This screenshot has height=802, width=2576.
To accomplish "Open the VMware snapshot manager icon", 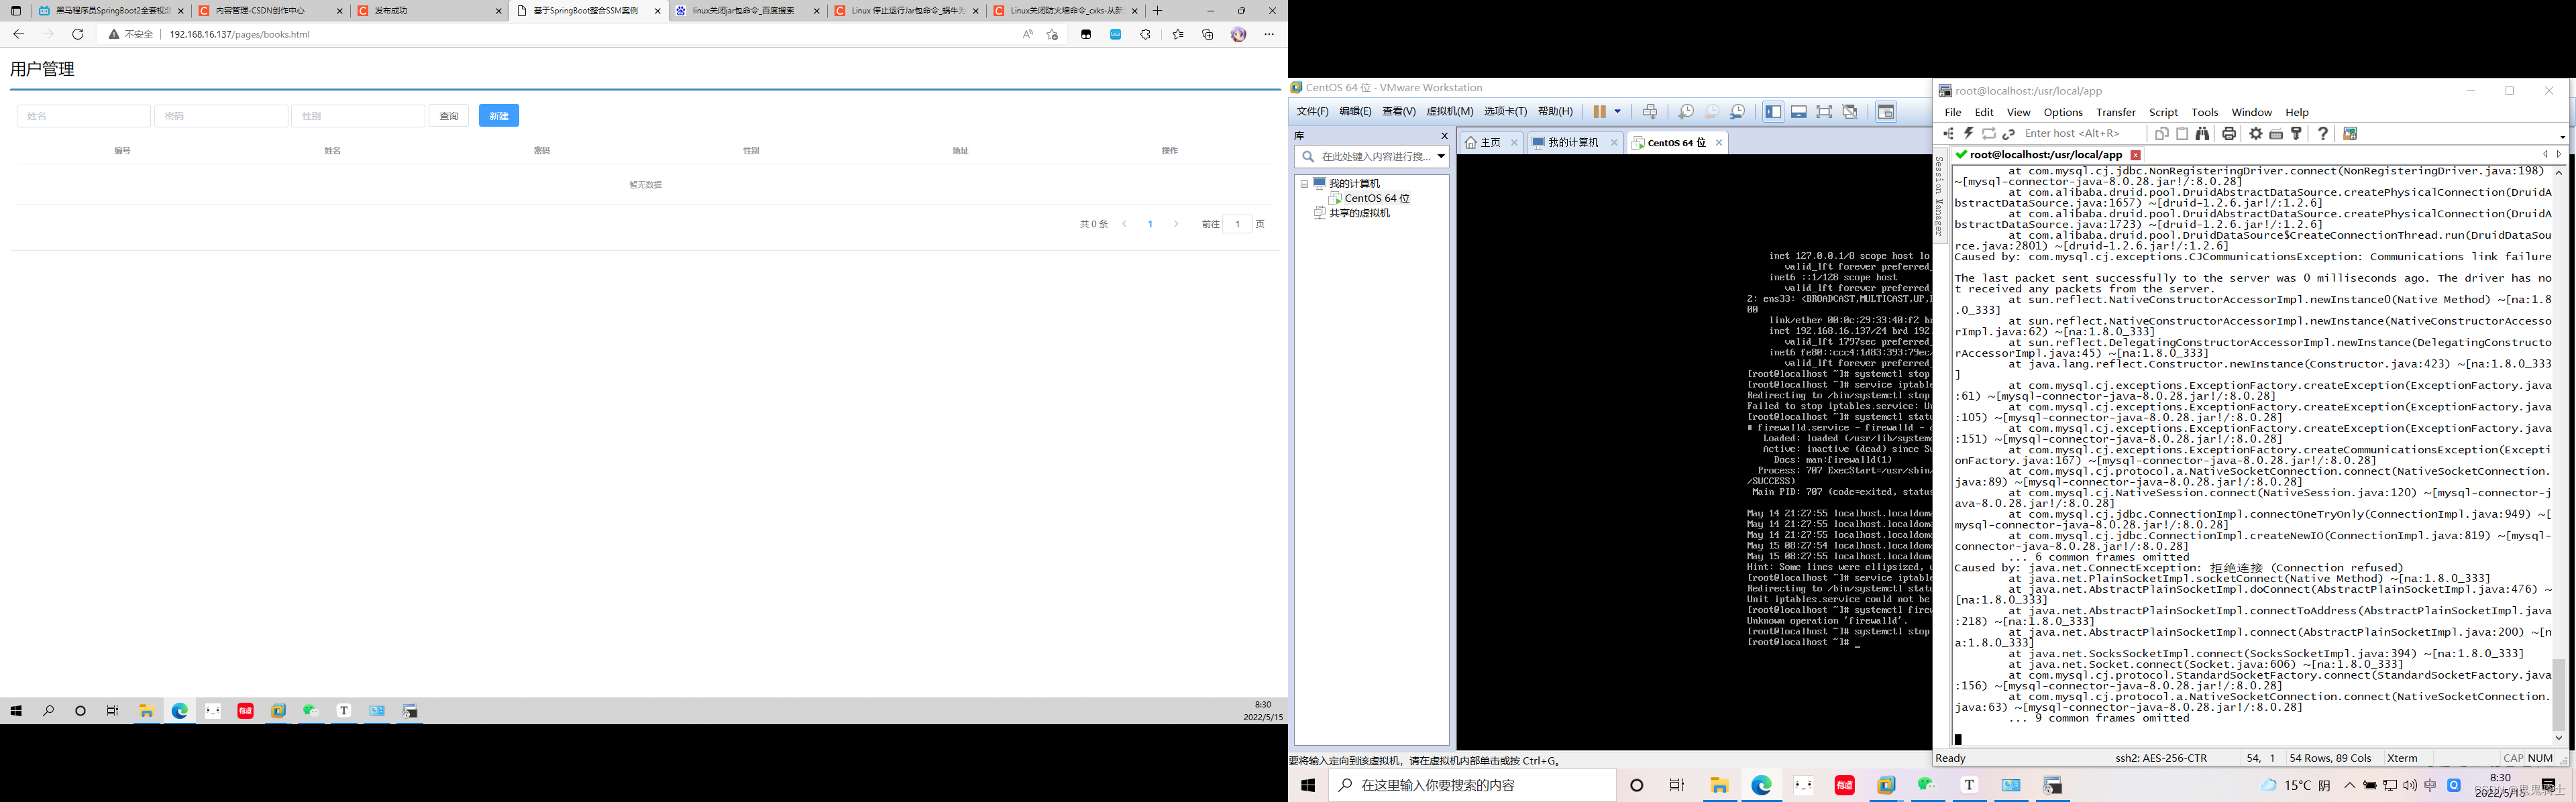I will point(1737,112).
